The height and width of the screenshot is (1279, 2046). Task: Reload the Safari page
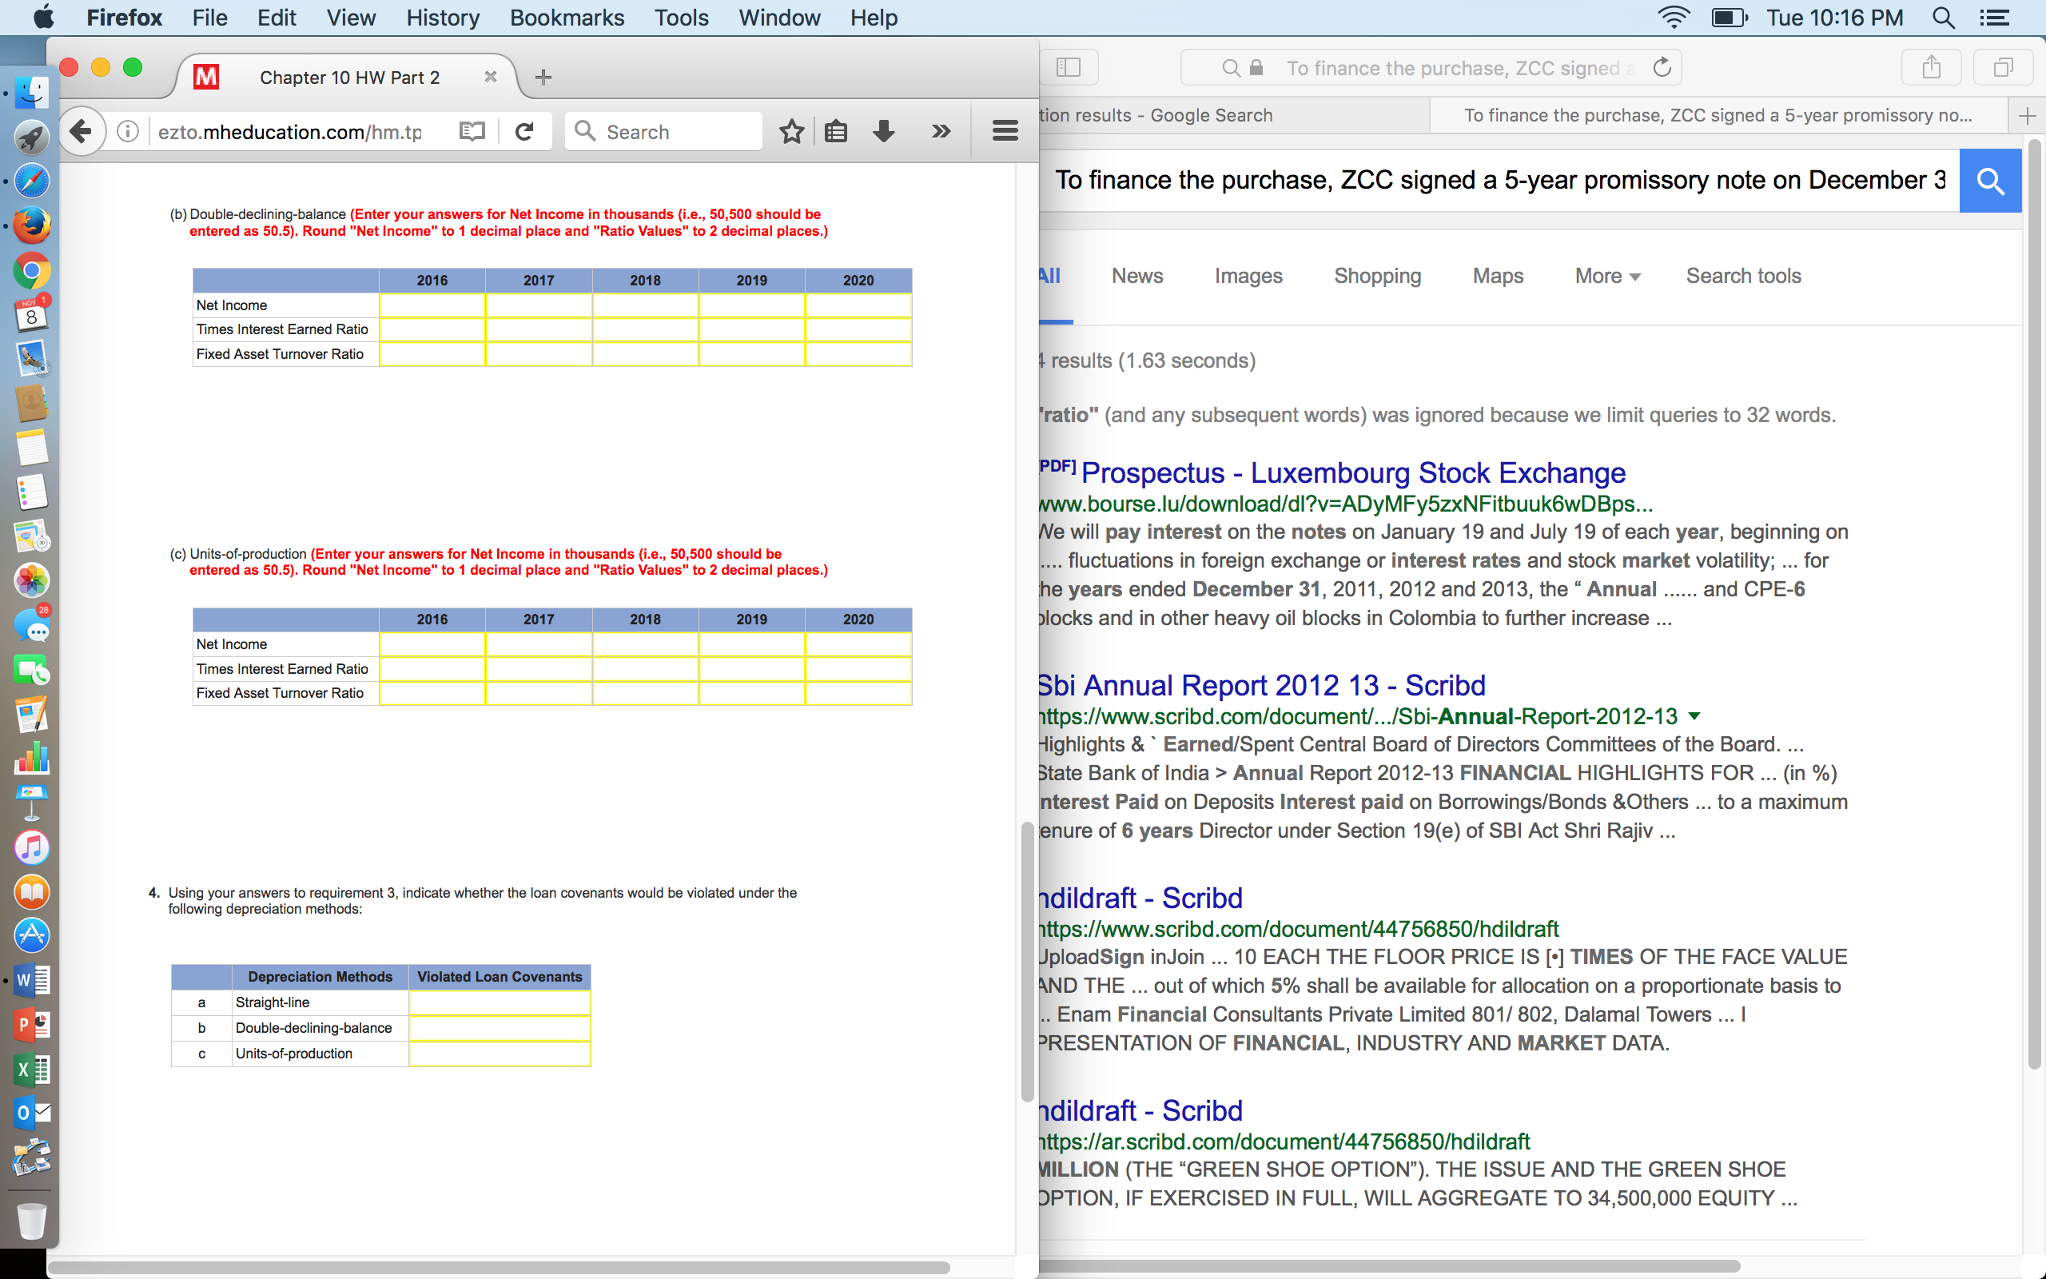pyautogui.click(x=1662, y=67)
